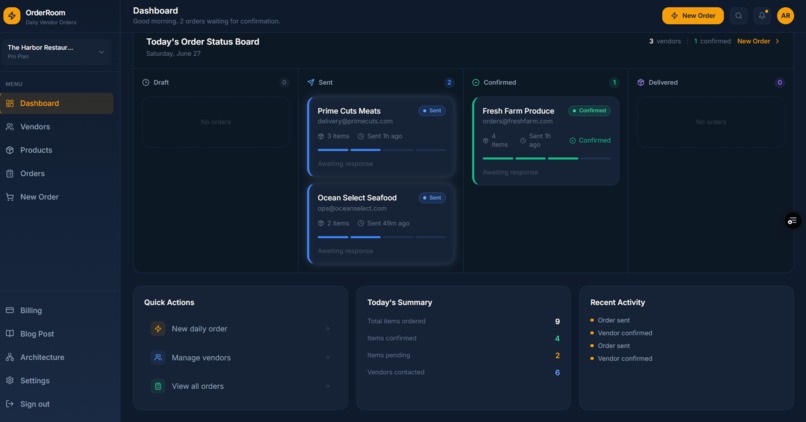Click the View all orders clipboard icon
Screen dimensions: 806x422
[x=158, y=386]
